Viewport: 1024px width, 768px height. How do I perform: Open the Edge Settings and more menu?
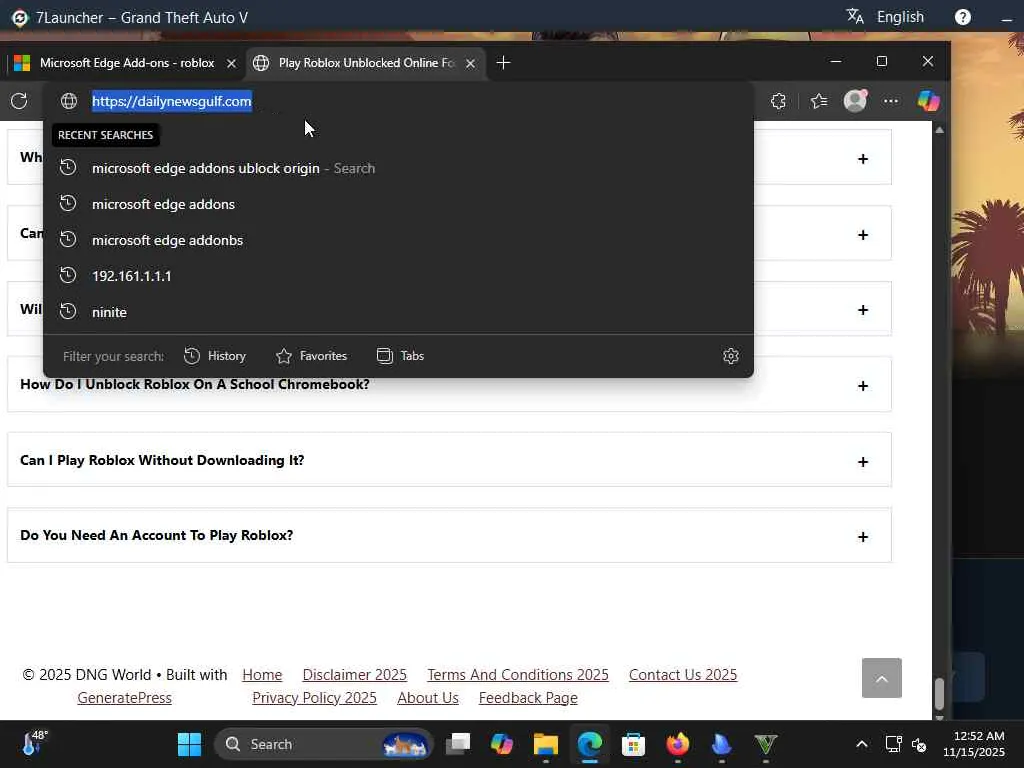tap(891, 101)
